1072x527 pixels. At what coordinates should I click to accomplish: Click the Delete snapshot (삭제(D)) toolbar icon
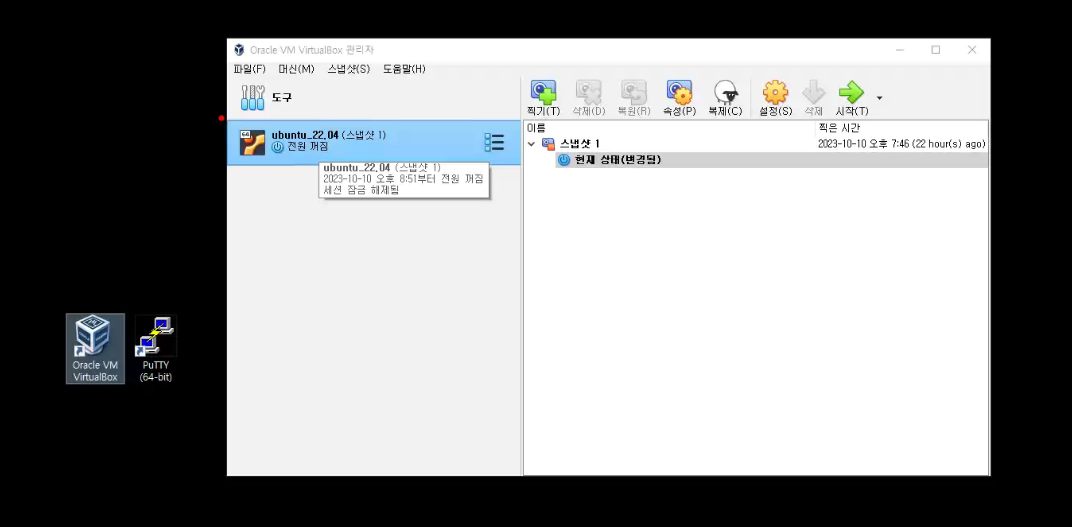coord(589,92)
